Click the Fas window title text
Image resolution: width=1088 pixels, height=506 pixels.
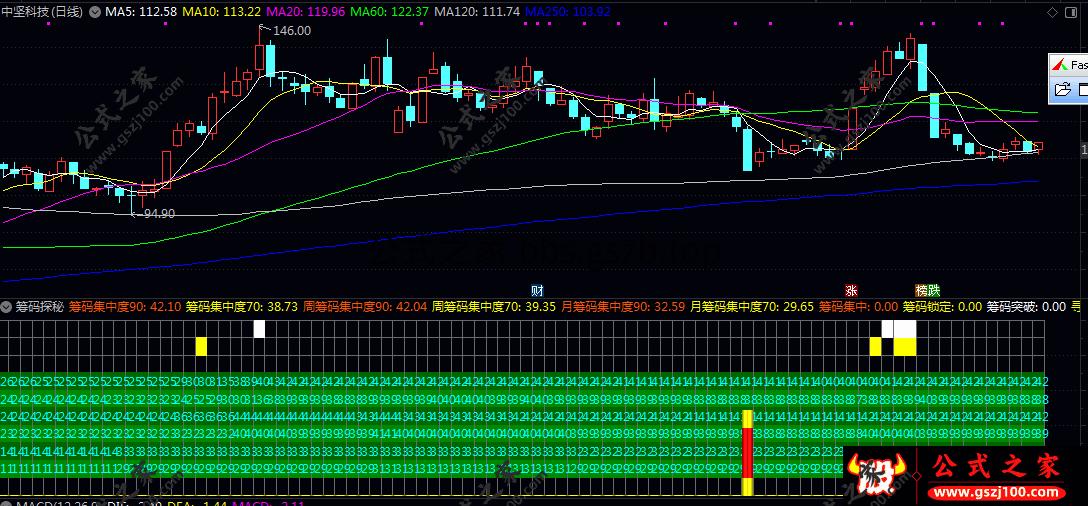tap(1079, 65)
